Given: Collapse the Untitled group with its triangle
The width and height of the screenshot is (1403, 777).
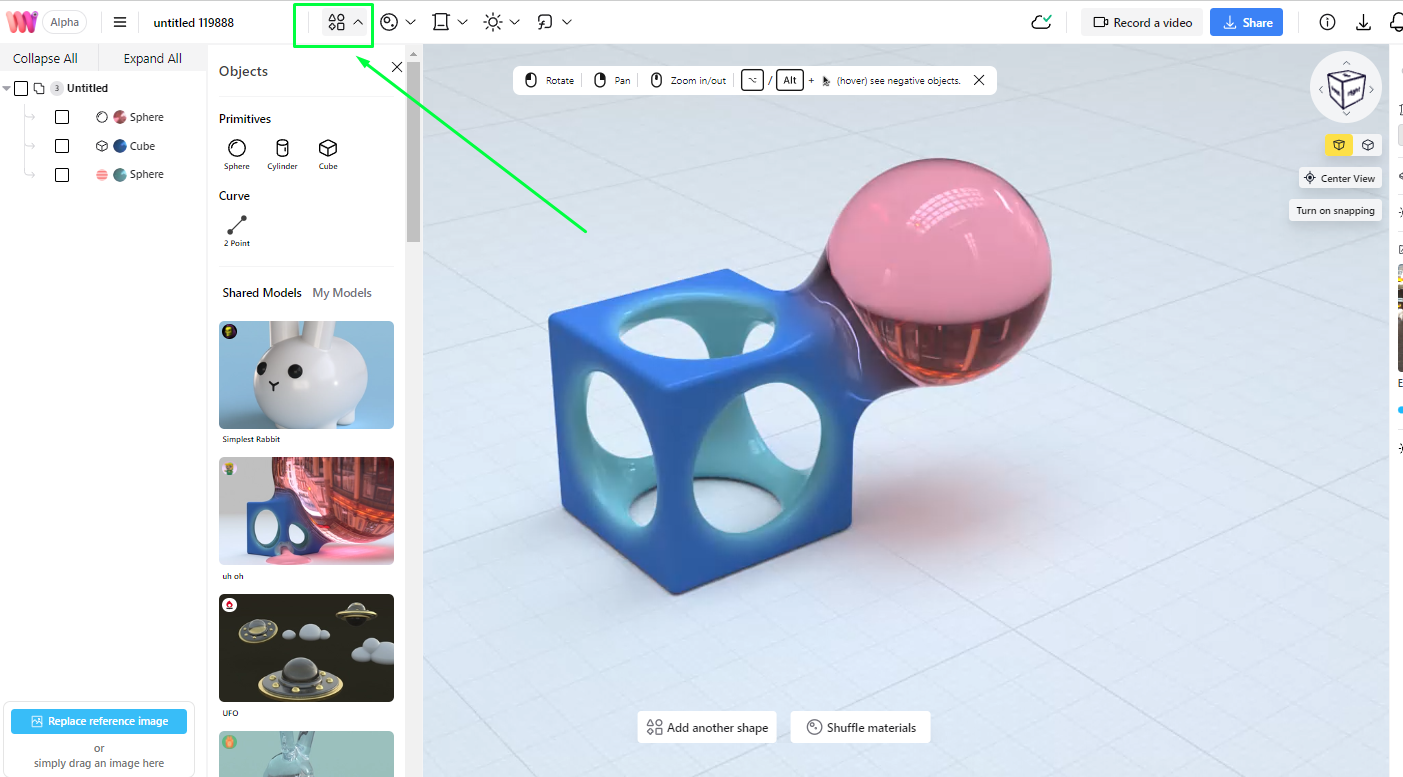Looking at the screenshot, I should (x=7, y=88).
